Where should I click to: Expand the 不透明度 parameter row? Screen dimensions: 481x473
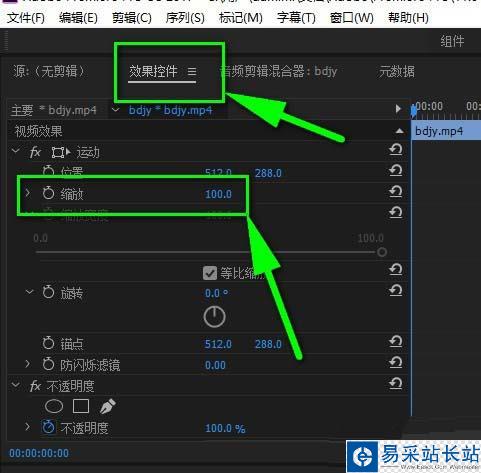28,426
